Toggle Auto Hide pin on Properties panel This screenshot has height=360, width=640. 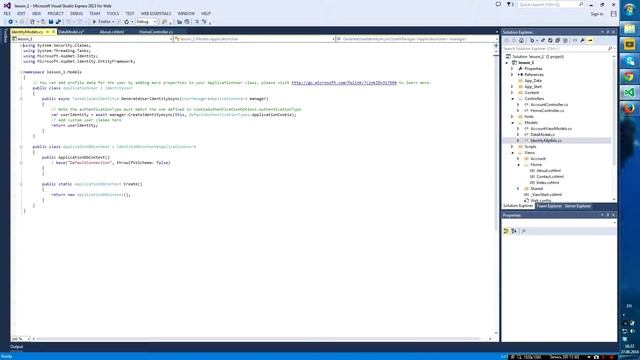(607, 215)
